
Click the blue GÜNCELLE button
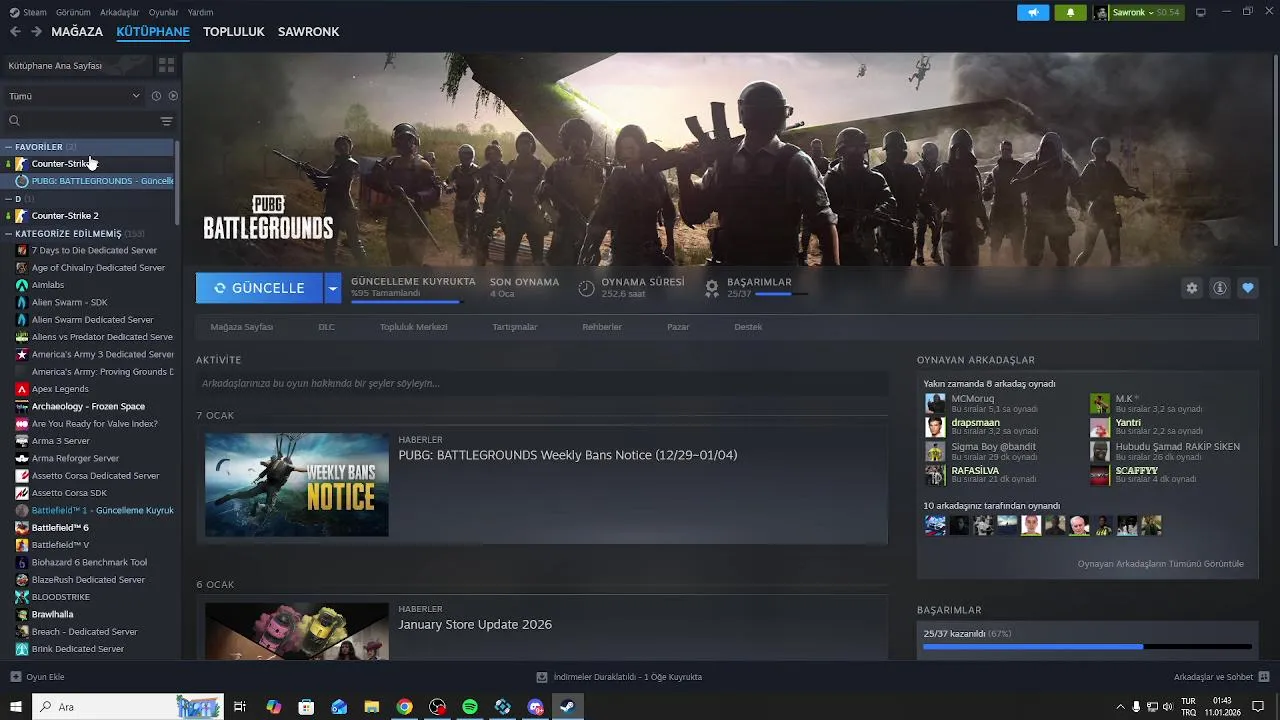(259, 288)
